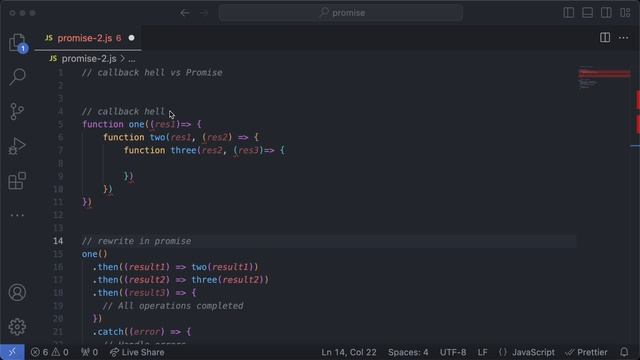
Task: Select the promise-2.js editor tab
Action: 88,38
